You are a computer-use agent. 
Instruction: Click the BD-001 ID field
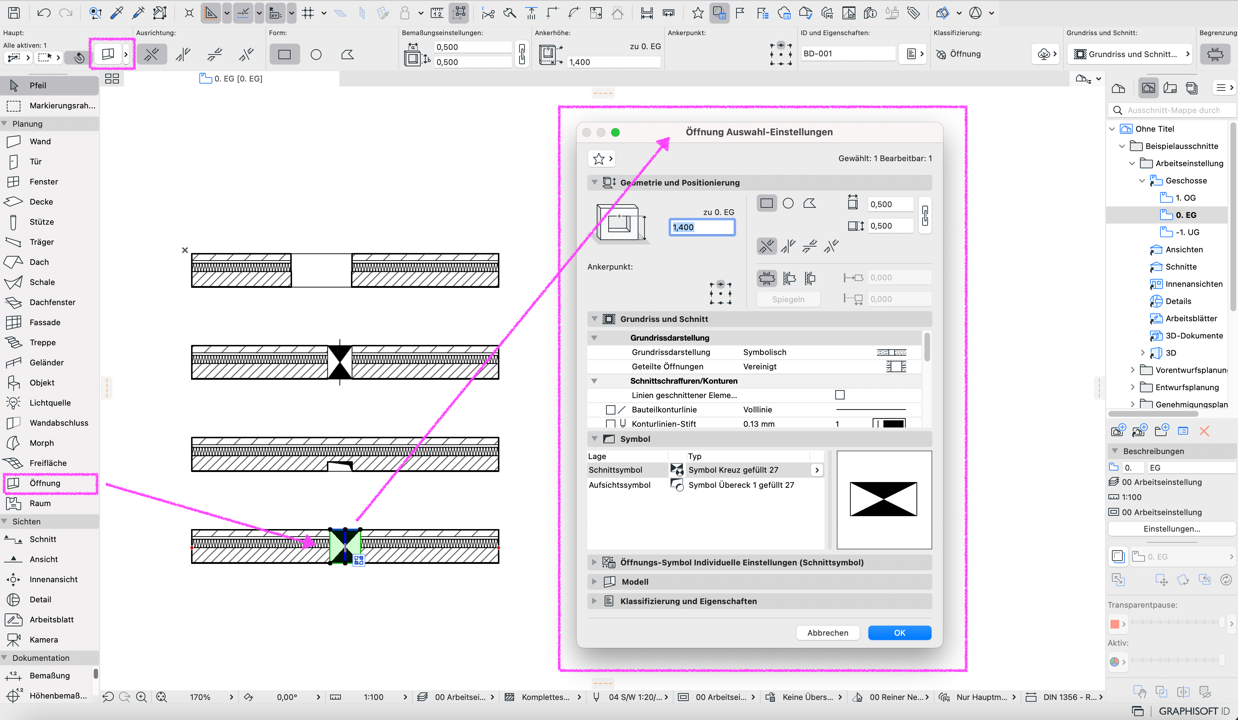click(847, 54)
